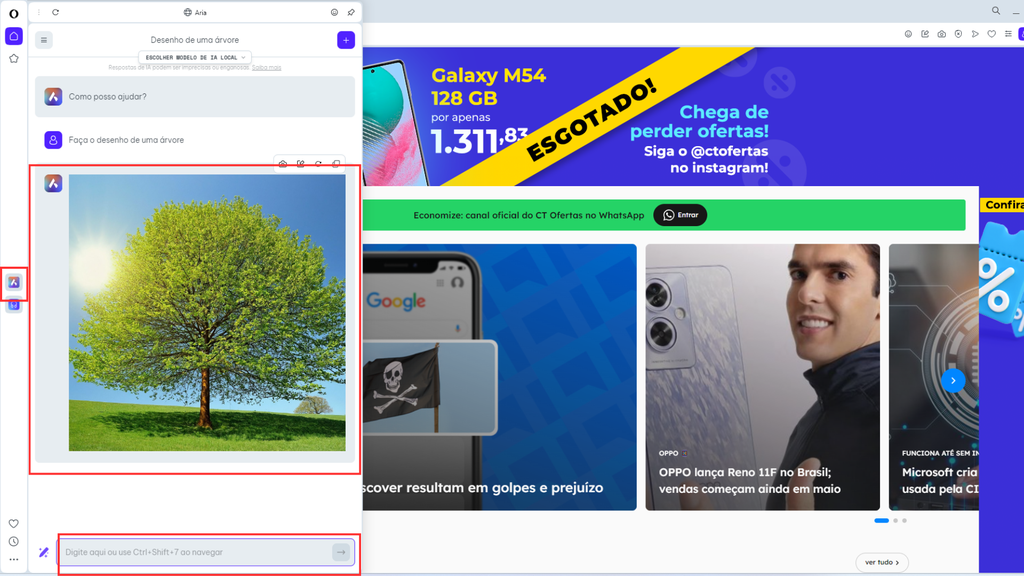Open Easy Setup sliders icon
The height and width of the screenshot is (576, 1024).
(x=1008, y=34)
